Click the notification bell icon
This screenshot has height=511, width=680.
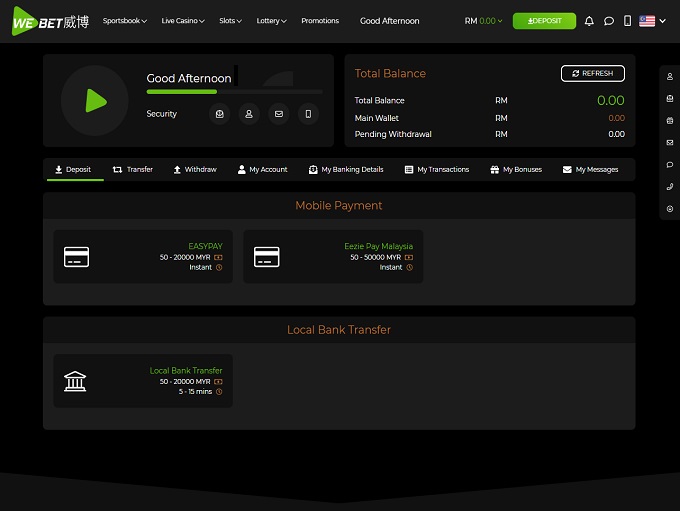click(589, 21)
